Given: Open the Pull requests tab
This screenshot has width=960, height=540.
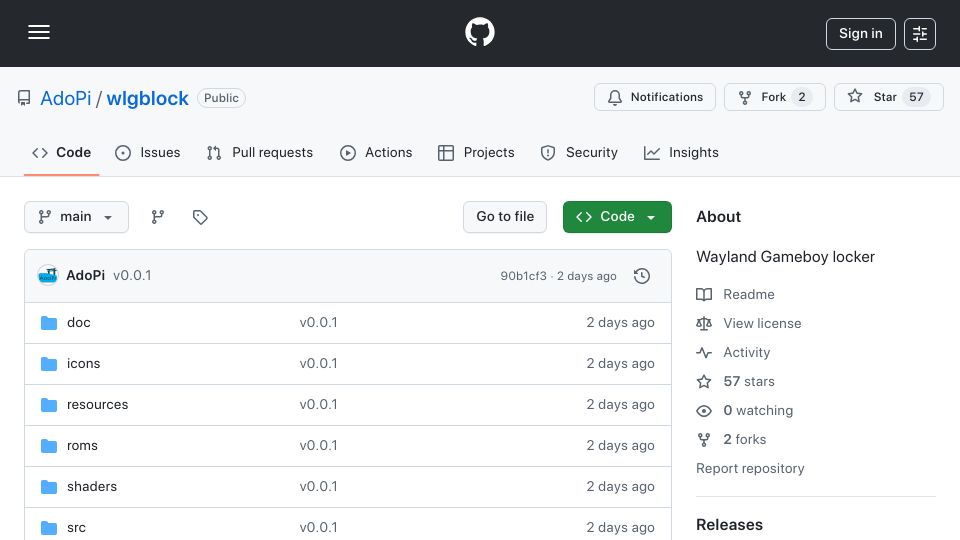Looking at the screenshot, I should (x=260, y=152).
